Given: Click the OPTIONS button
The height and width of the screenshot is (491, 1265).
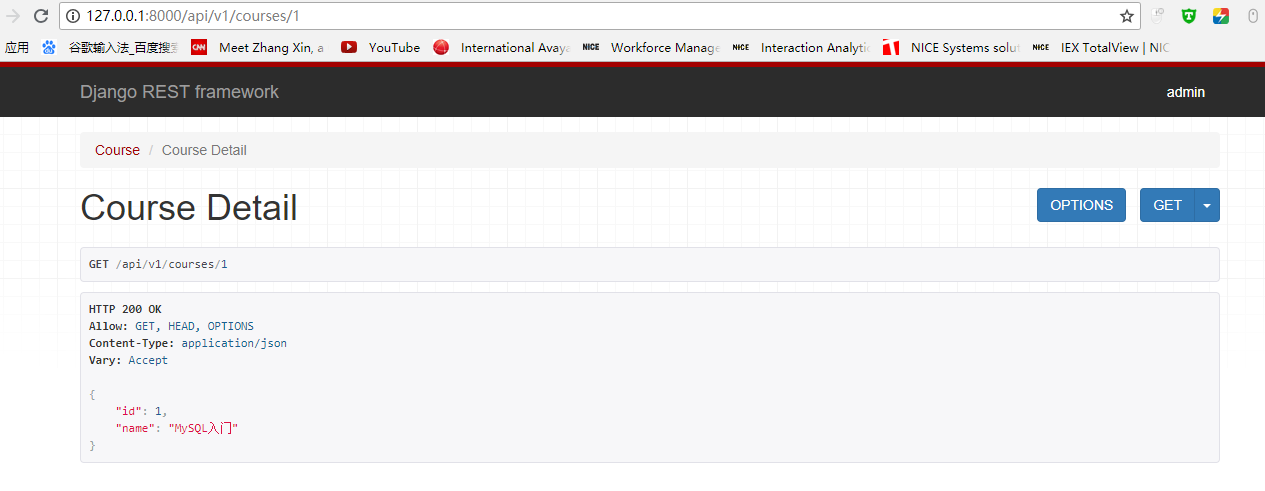Looking at the screenshot, I should pos(1081,205).
